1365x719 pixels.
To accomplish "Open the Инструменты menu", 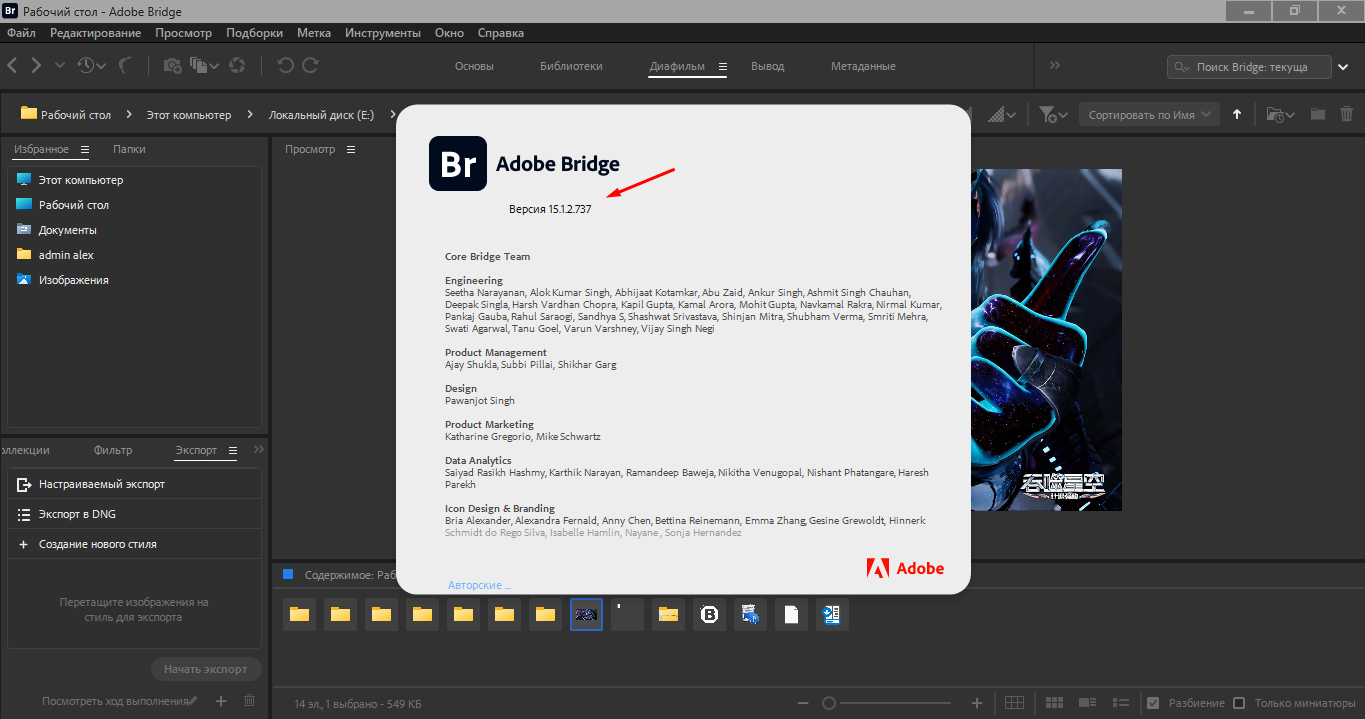I will [382, 33].
